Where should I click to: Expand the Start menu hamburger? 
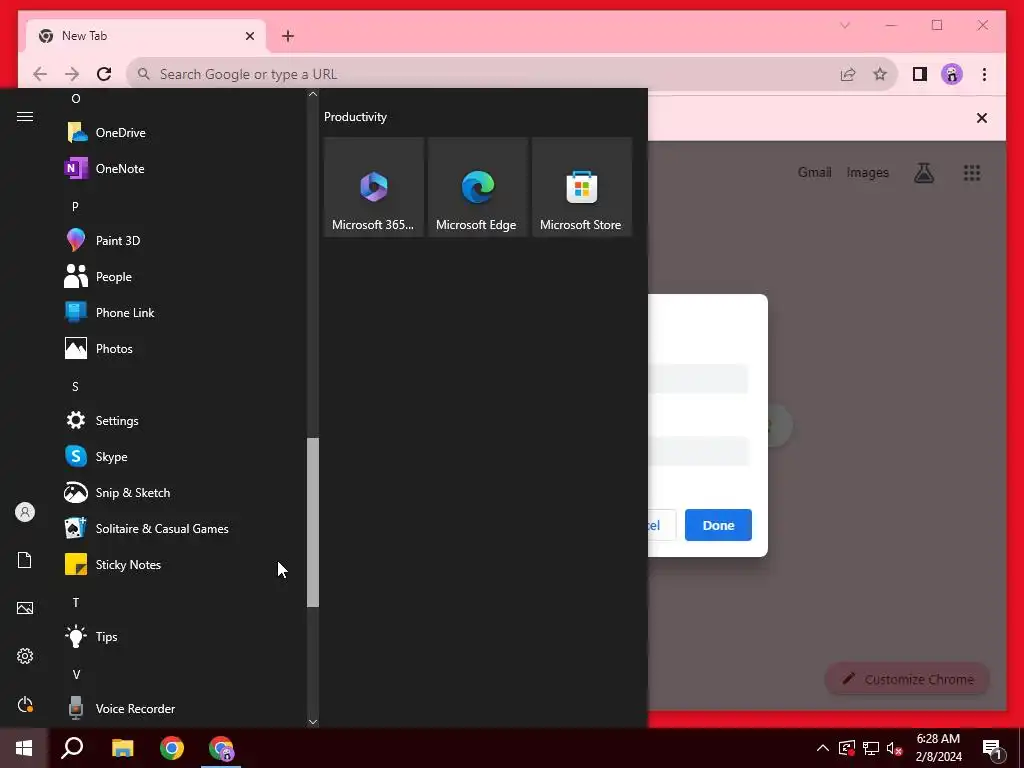click(25, 117)
